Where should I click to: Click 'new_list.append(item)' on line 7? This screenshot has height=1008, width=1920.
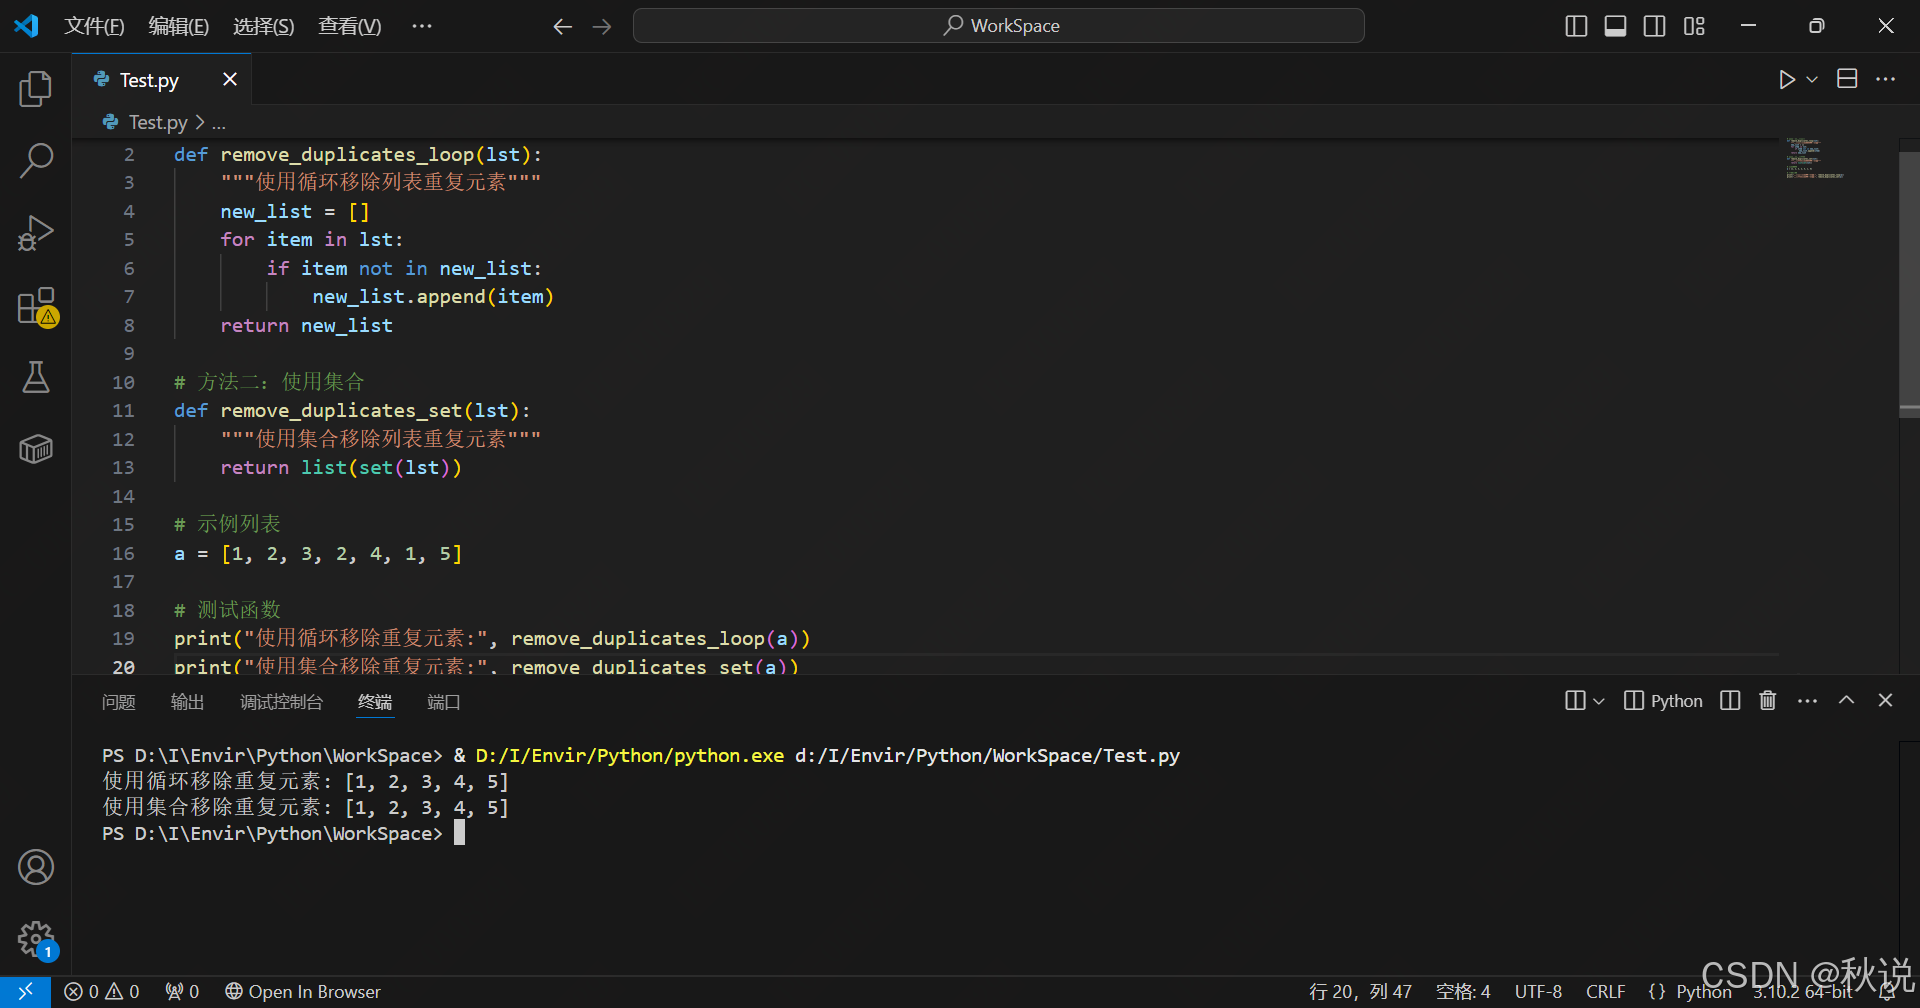(433, 297)
